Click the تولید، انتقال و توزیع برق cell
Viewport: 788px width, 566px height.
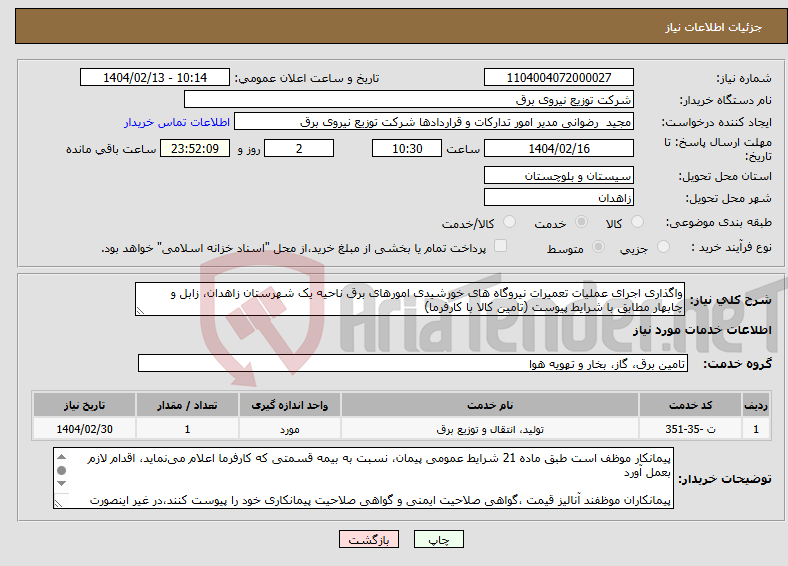tap(489, 429)
